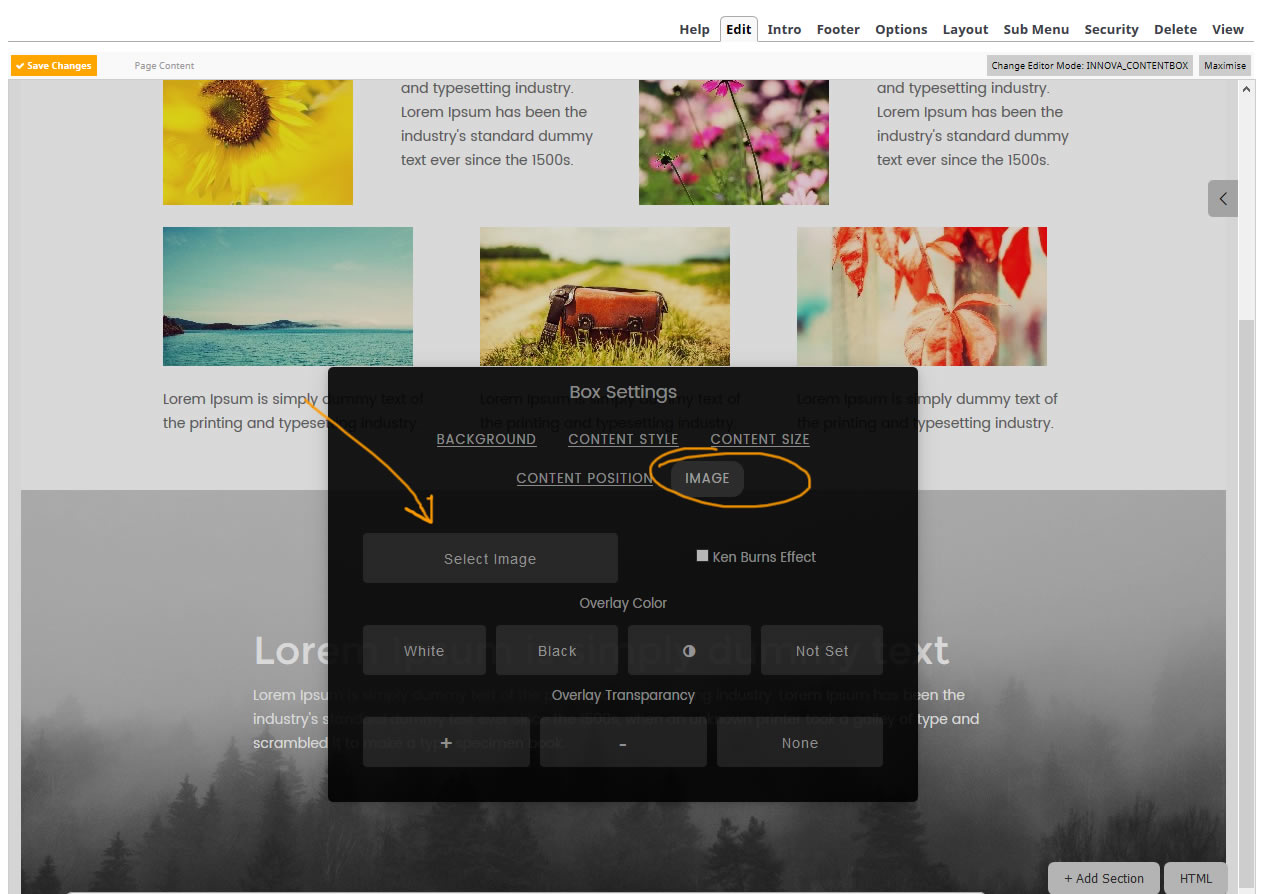Set overlay transparency to None
The width and height of the screenshot is (1262, 894).
pos(800,742)
